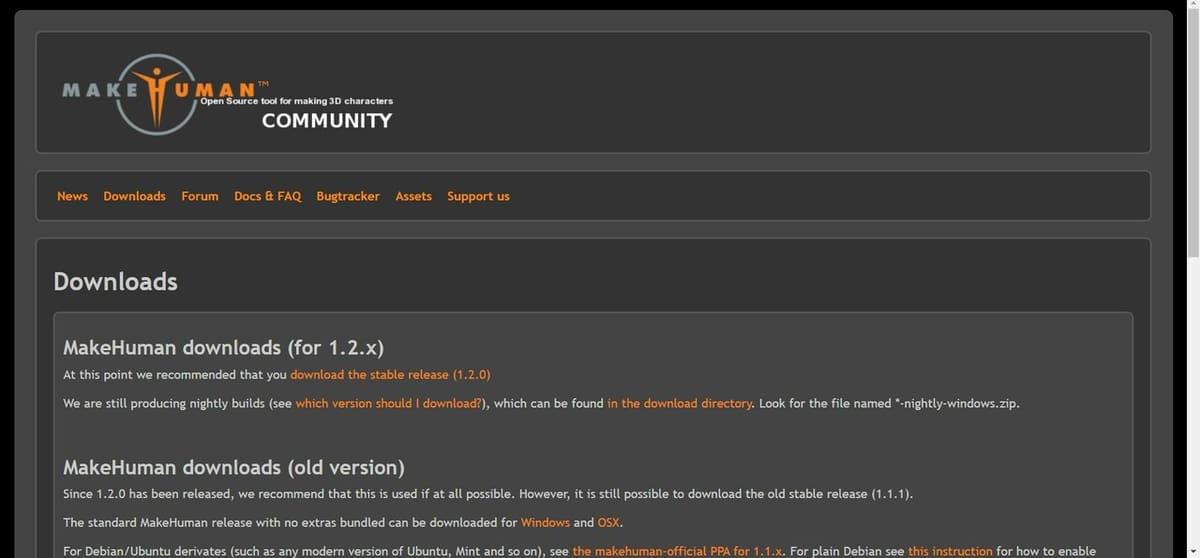
Task: Open the Assets navigation link
Action: (x=413, y=196)
